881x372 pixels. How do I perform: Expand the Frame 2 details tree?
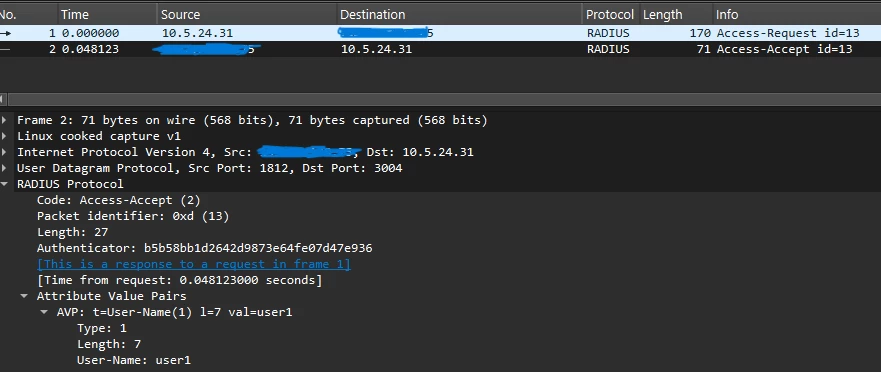pos(5,120)
